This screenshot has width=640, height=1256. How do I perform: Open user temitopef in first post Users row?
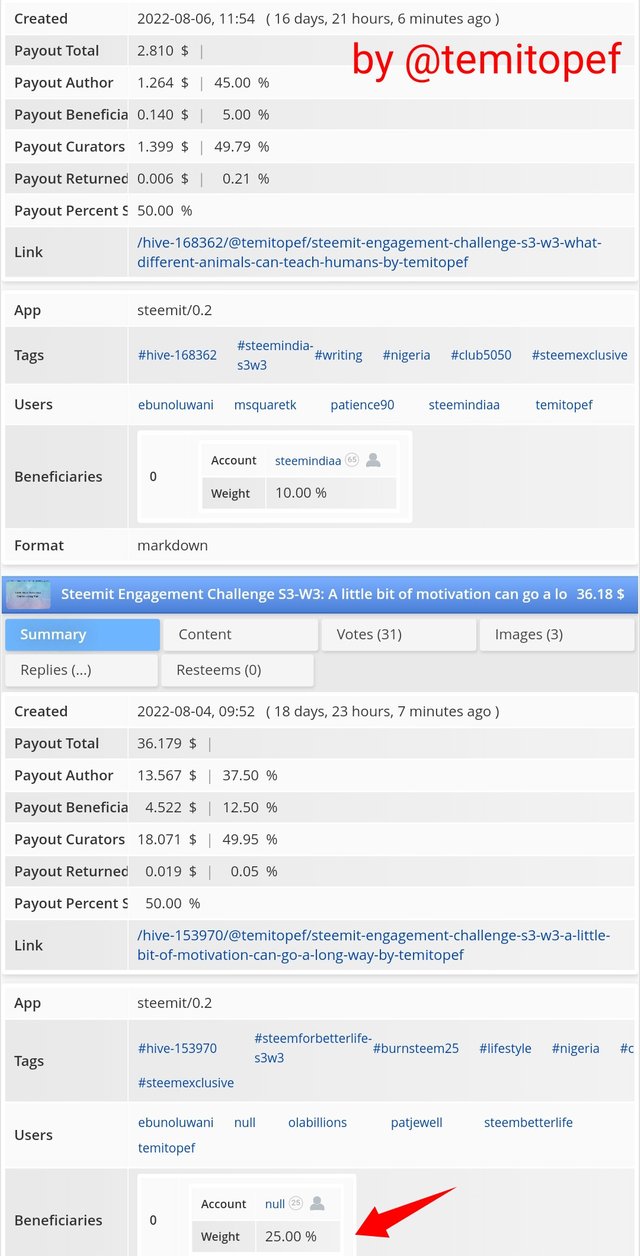coord(564,405)
